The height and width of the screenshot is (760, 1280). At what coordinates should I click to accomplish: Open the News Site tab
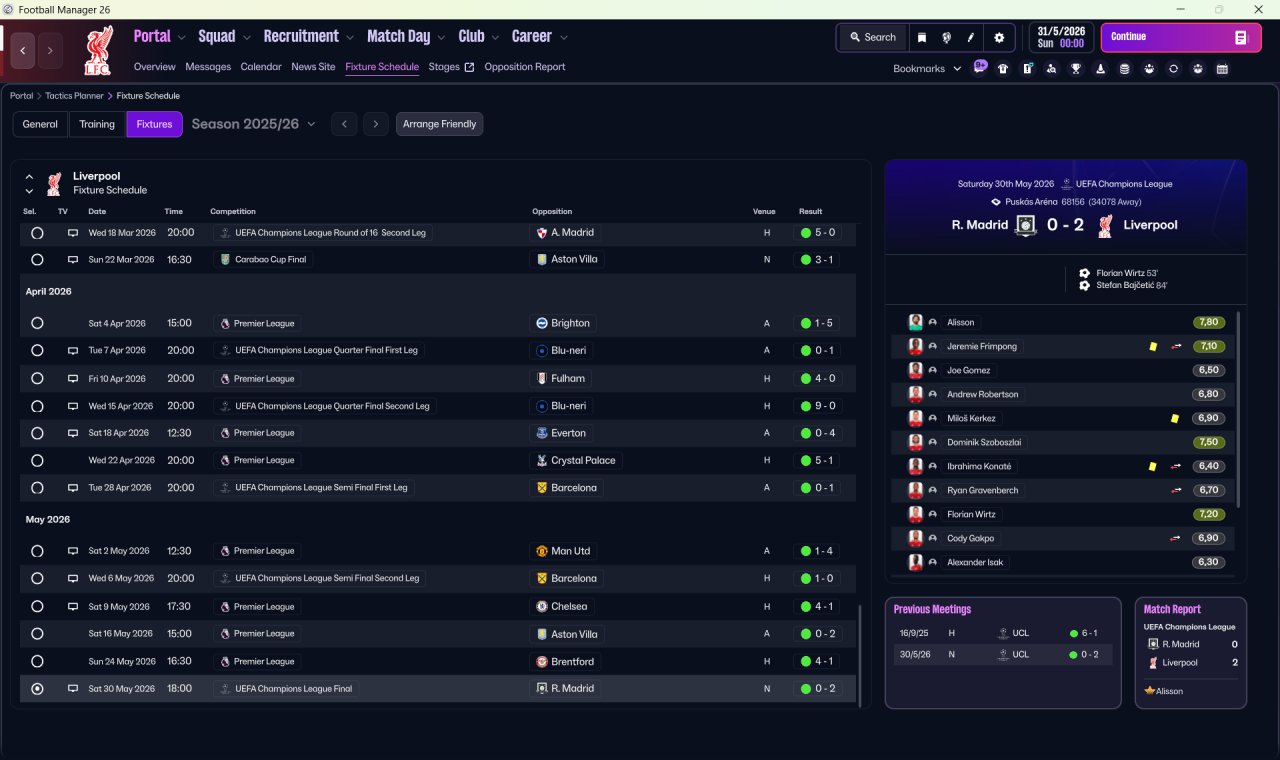tap(313, 67)
